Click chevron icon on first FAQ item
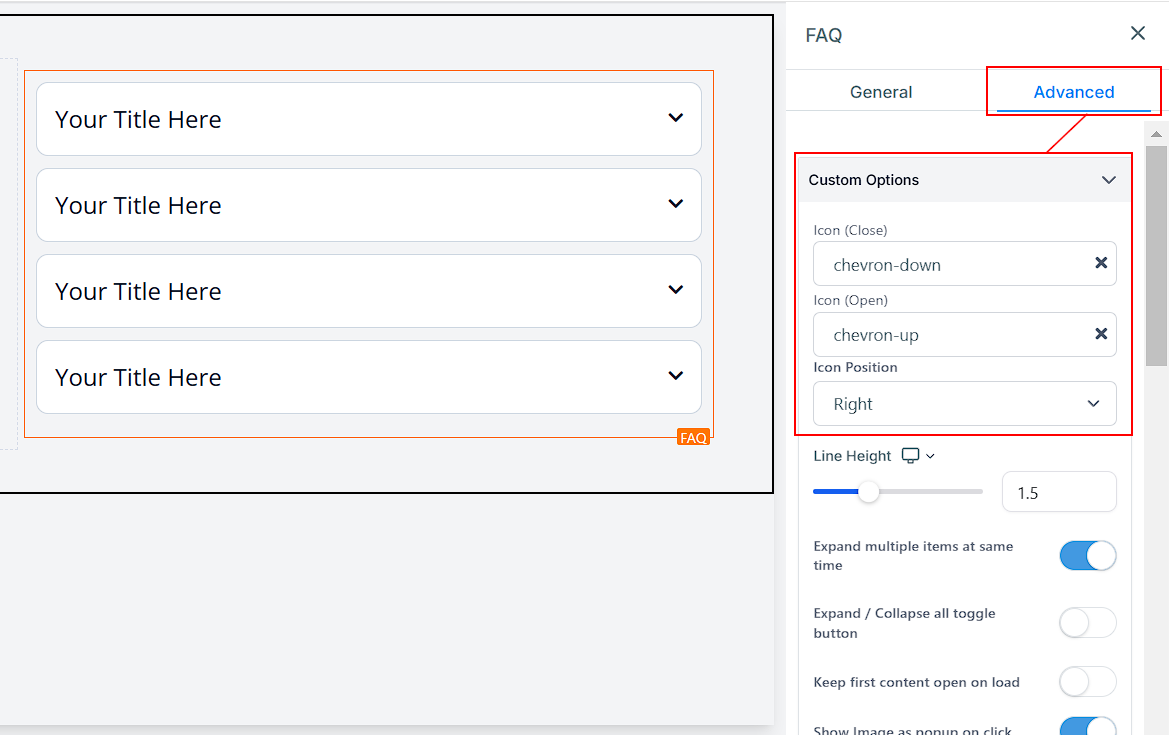 tap(676, 118)
